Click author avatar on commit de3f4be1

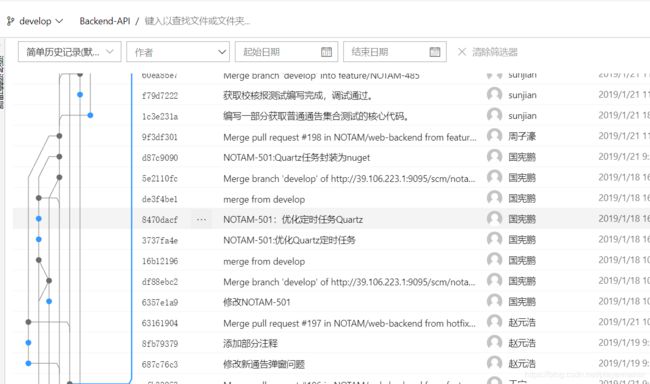point(494,198)
